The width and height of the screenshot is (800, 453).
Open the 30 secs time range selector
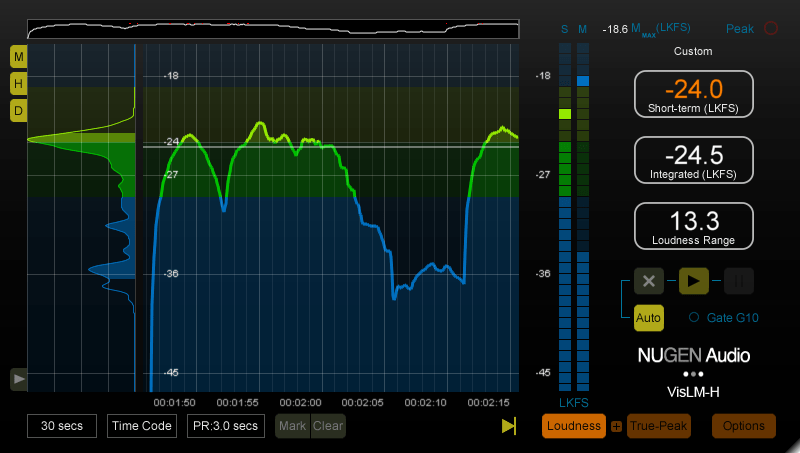tap(62, 426)
